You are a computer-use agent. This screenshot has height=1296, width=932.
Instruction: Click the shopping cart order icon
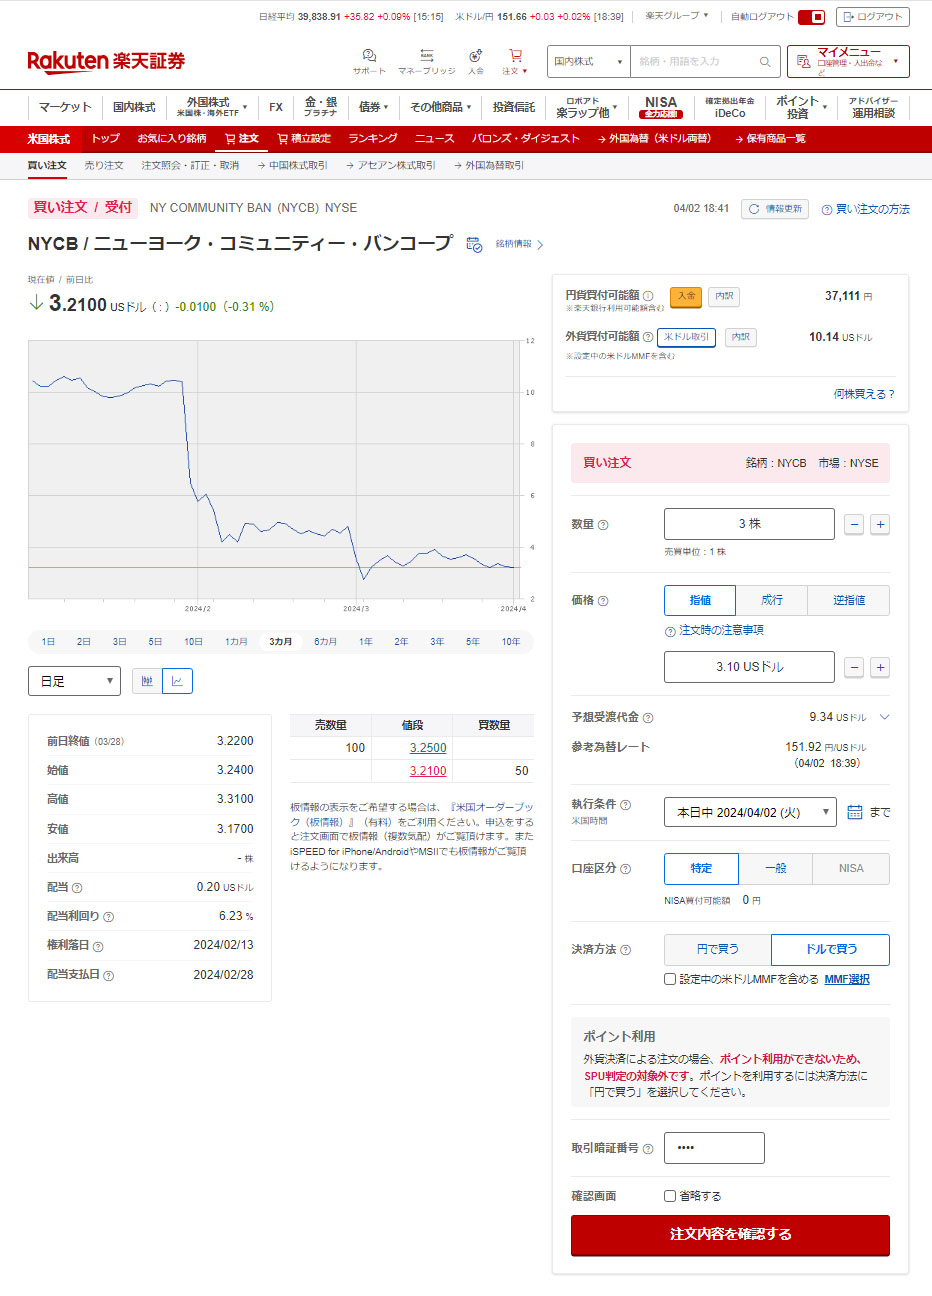coord(515,56)
